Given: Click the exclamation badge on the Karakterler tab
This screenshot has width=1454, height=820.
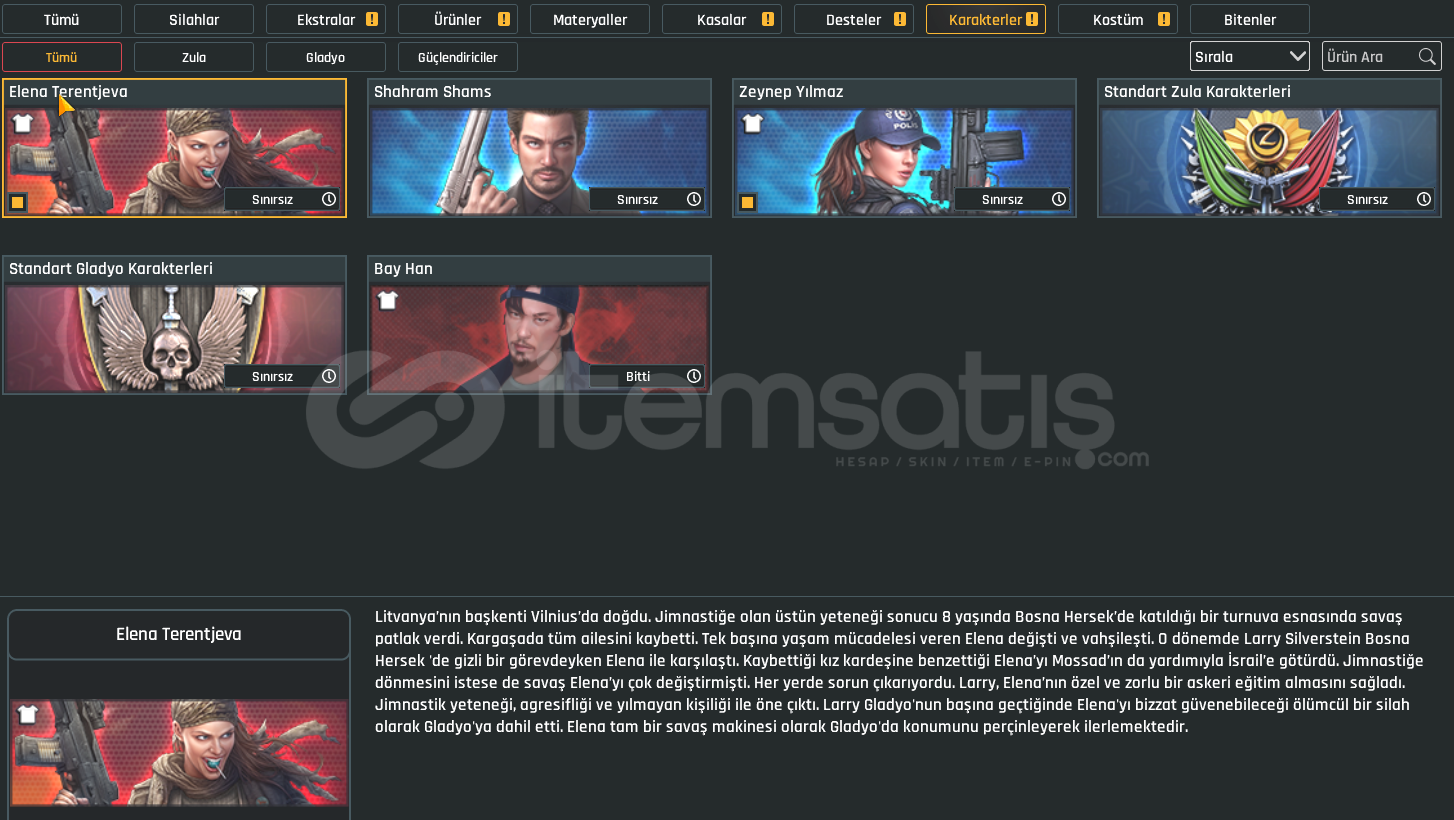Looking at the screenshot, I should tap(1032, 19).
